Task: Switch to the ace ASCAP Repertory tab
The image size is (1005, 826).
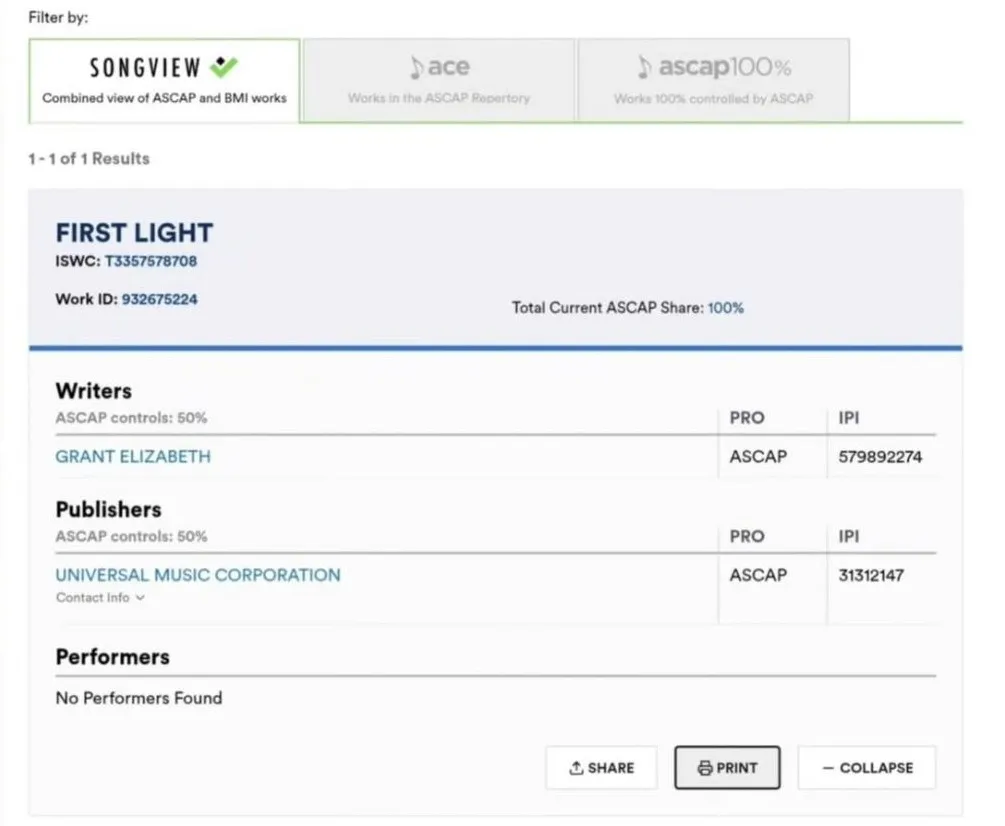Action: 439,80
